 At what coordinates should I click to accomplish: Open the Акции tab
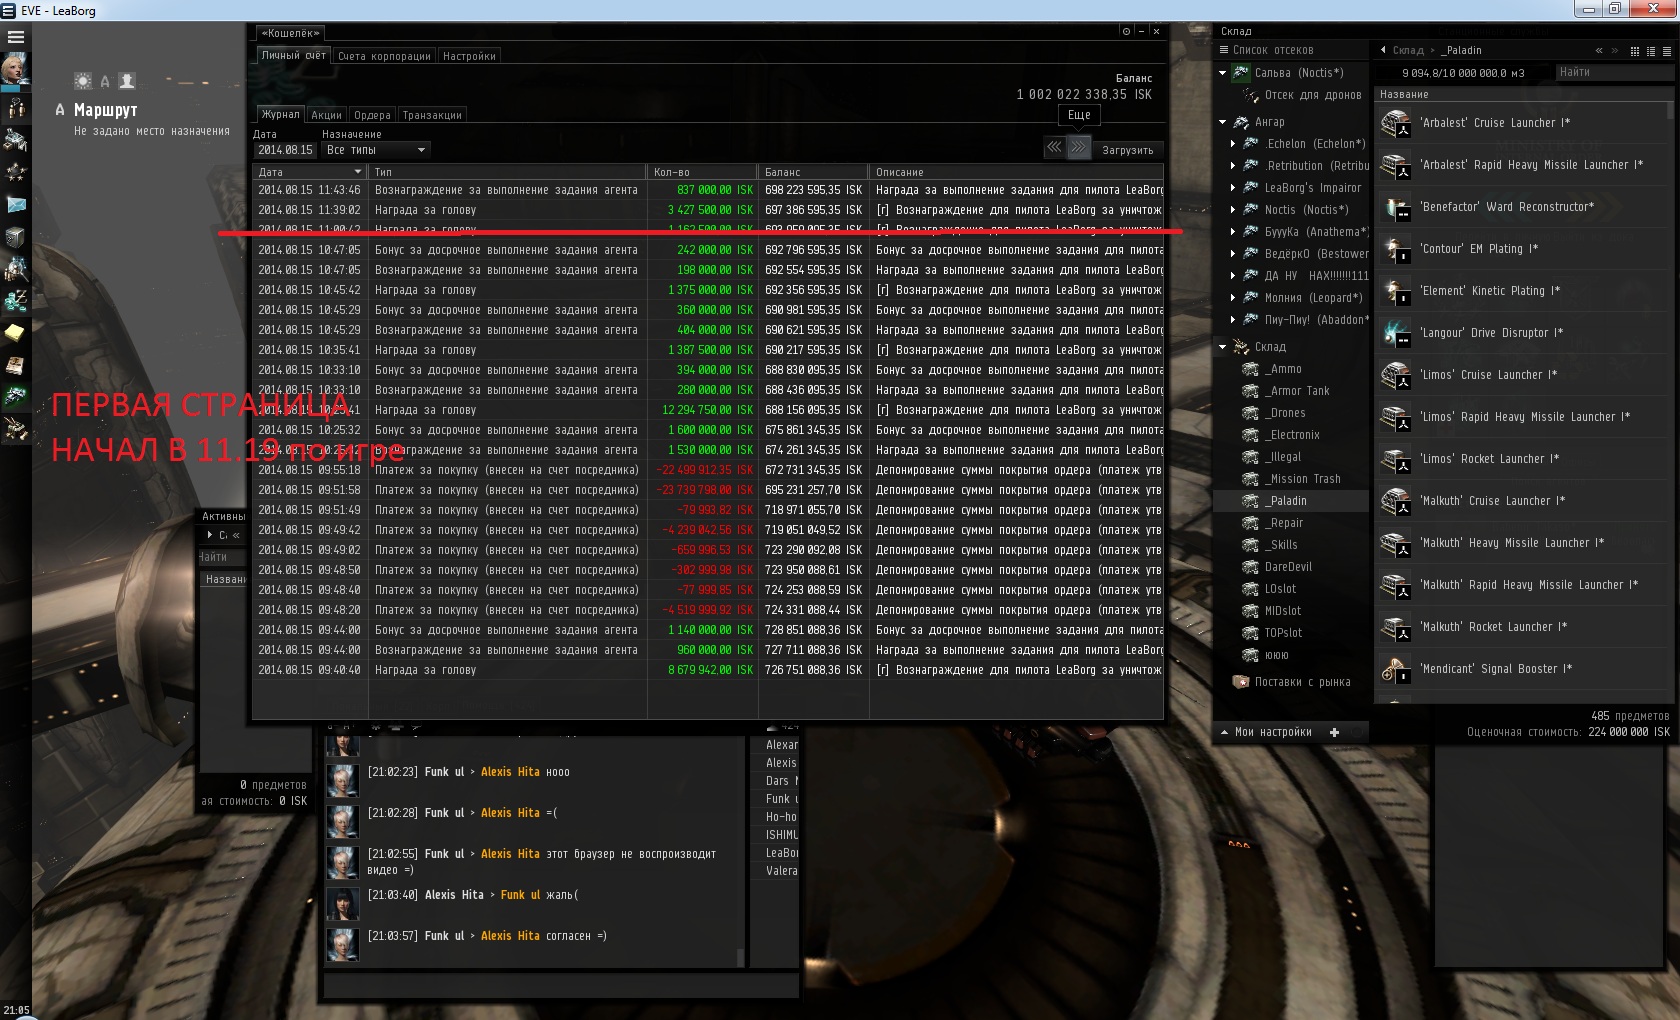[x=326, y=115]
